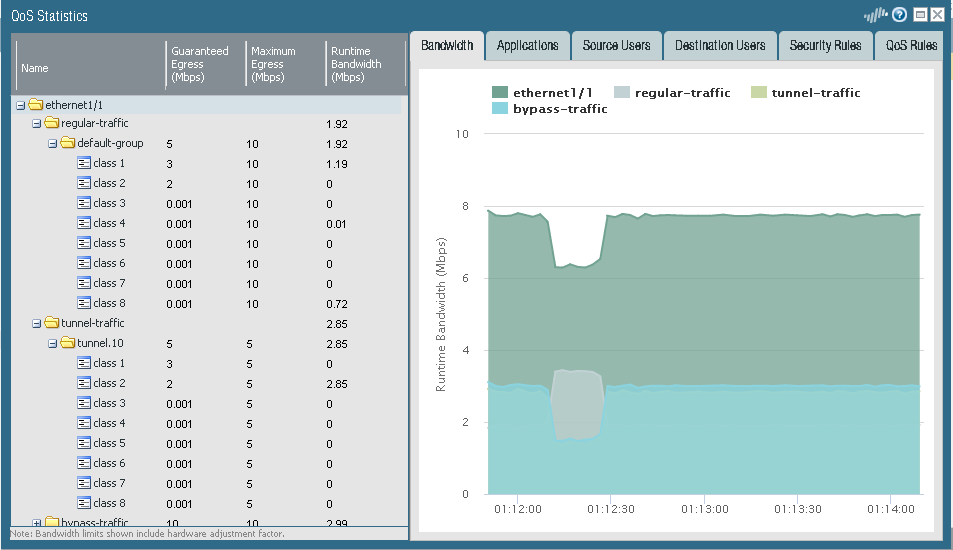Collapse the tunnel-traffic tree node
Viewport: 953px width, 550px height.
pos(37,324)
